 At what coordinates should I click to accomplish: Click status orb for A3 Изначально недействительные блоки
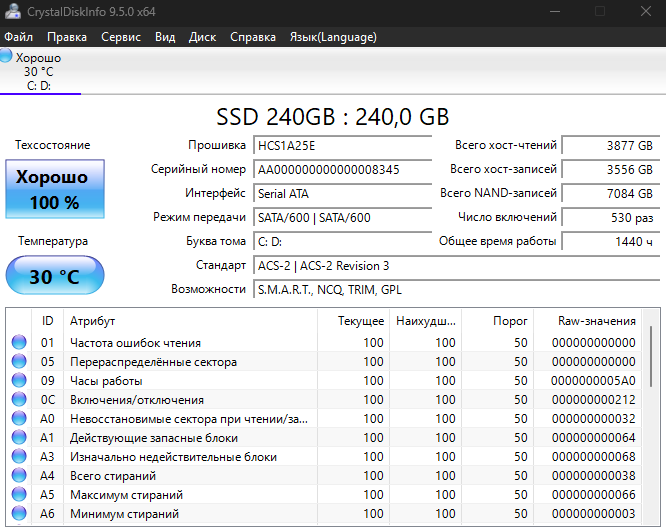pyautogui.click(x=19, y=456)
